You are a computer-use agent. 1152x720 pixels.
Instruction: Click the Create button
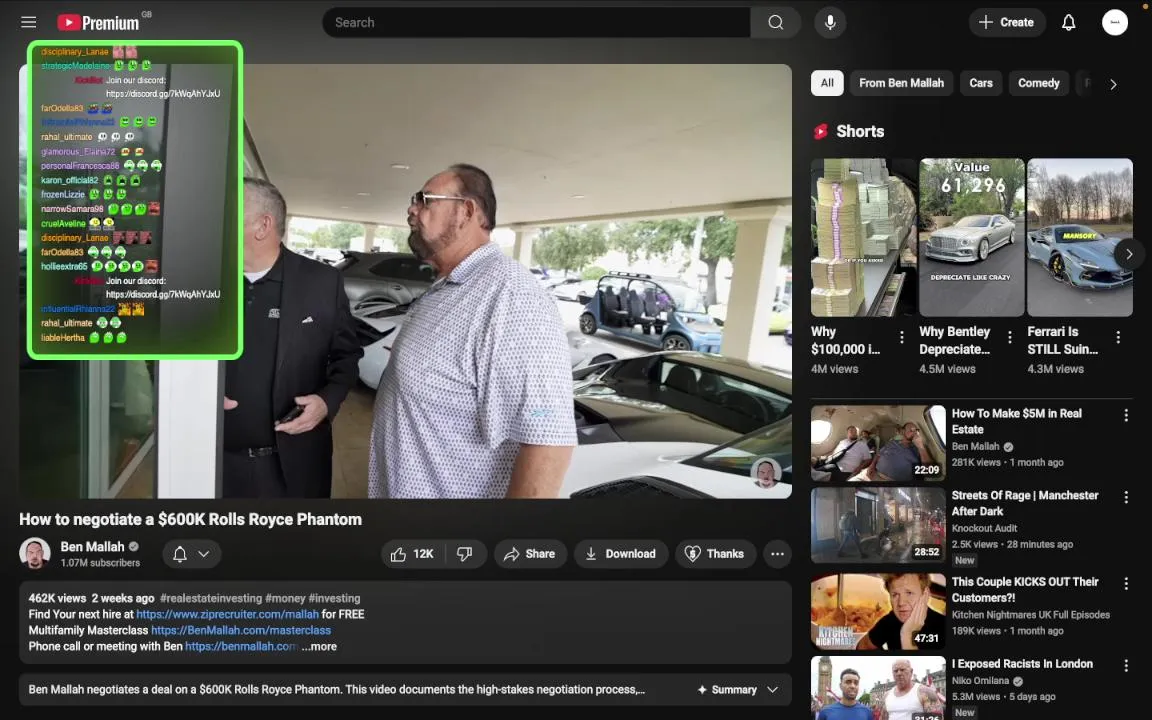[x=1006, y=22]
